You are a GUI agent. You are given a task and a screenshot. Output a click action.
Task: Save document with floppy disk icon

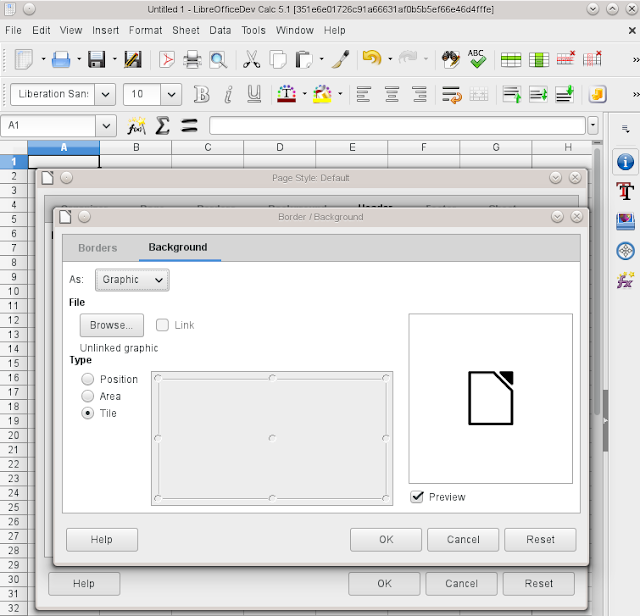coord(97,60)
